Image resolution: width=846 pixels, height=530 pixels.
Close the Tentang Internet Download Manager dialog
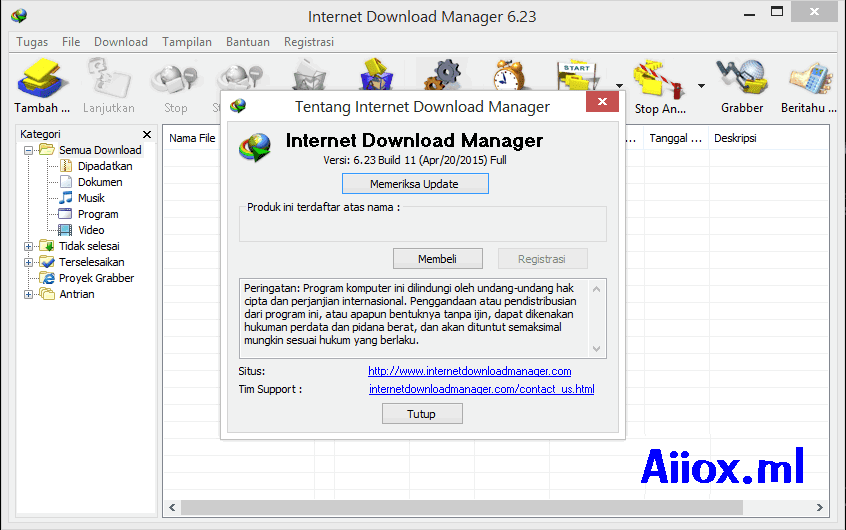tap(602, 101)
